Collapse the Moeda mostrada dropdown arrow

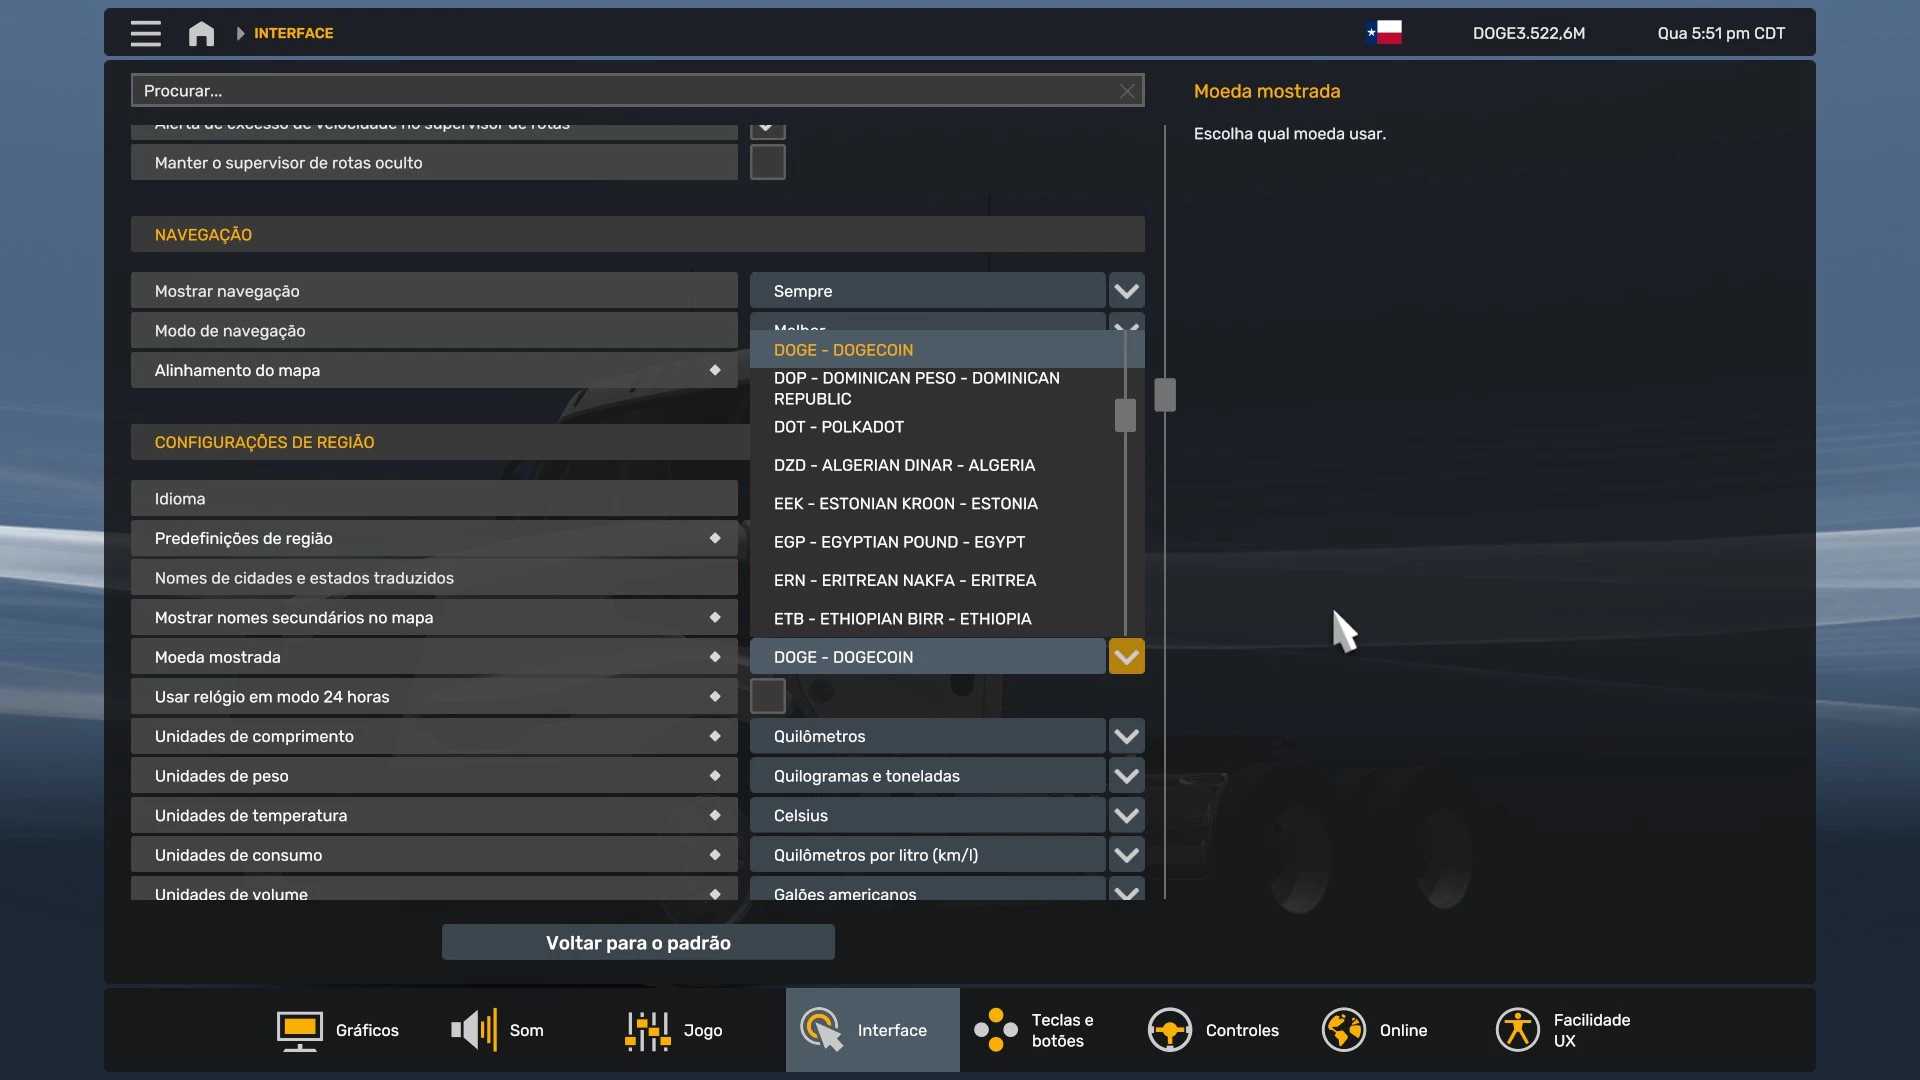[1126, 657]
